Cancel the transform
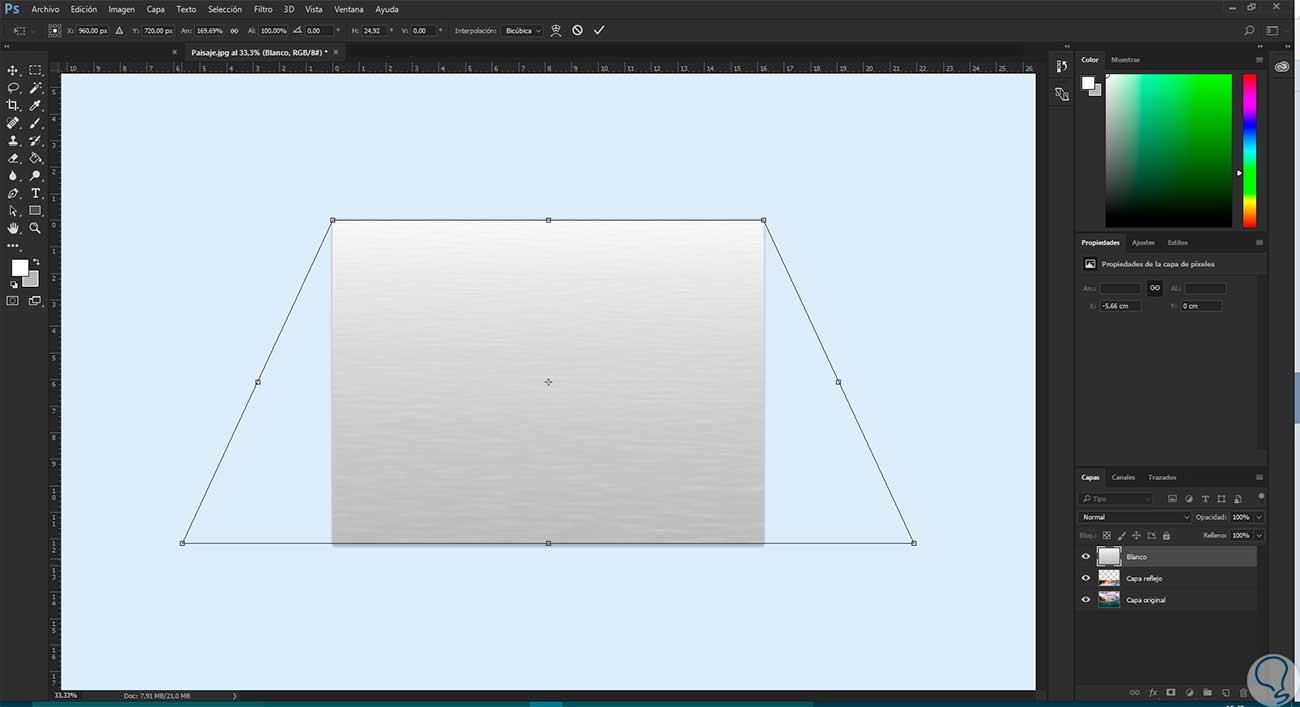Screen dimensions: 1300x707 577,31
